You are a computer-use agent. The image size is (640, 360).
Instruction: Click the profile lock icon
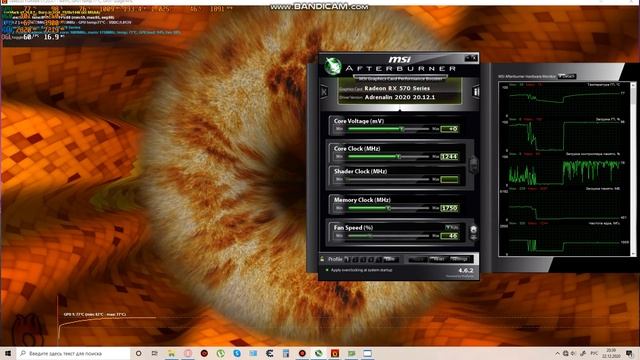pyautogui.click(x=322, y=259)
